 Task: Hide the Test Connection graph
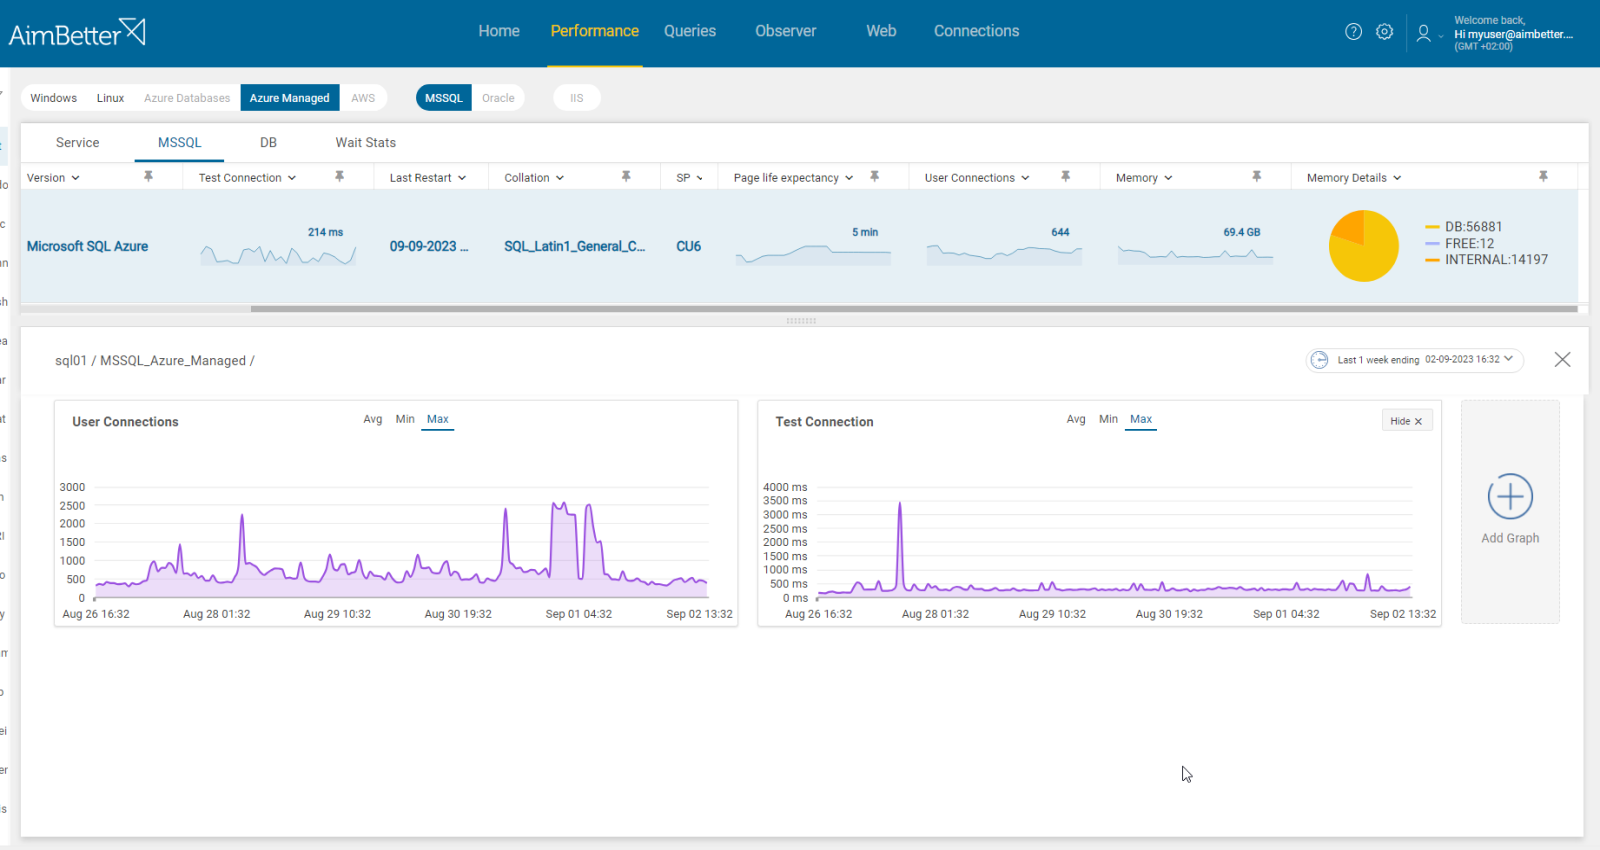[1407, 421]
